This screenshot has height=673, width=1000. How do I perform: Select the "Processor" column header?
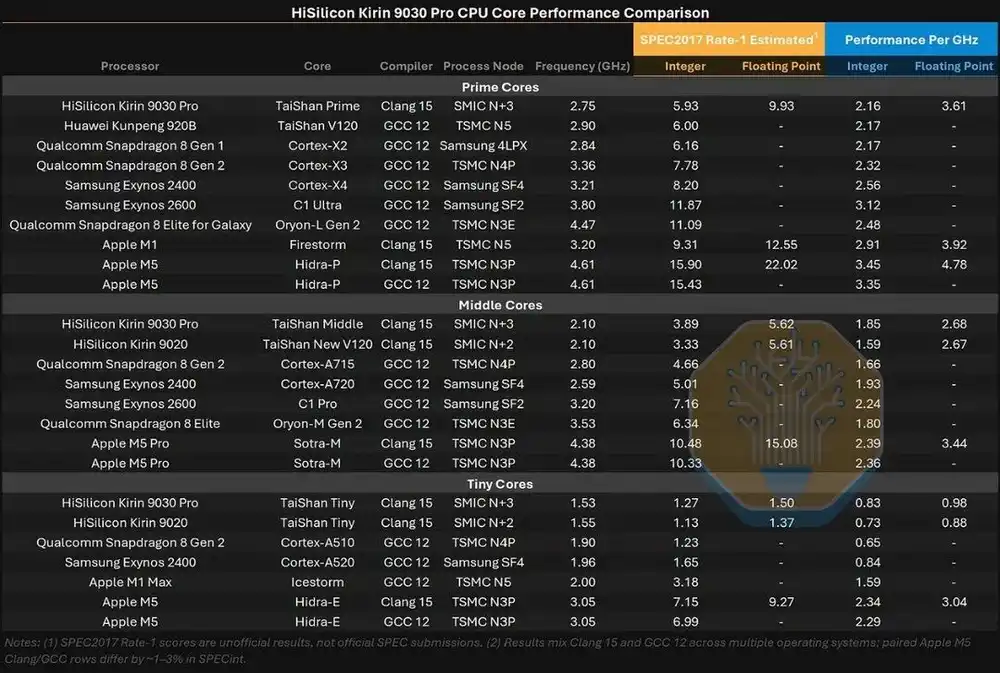tap(130, 66)
